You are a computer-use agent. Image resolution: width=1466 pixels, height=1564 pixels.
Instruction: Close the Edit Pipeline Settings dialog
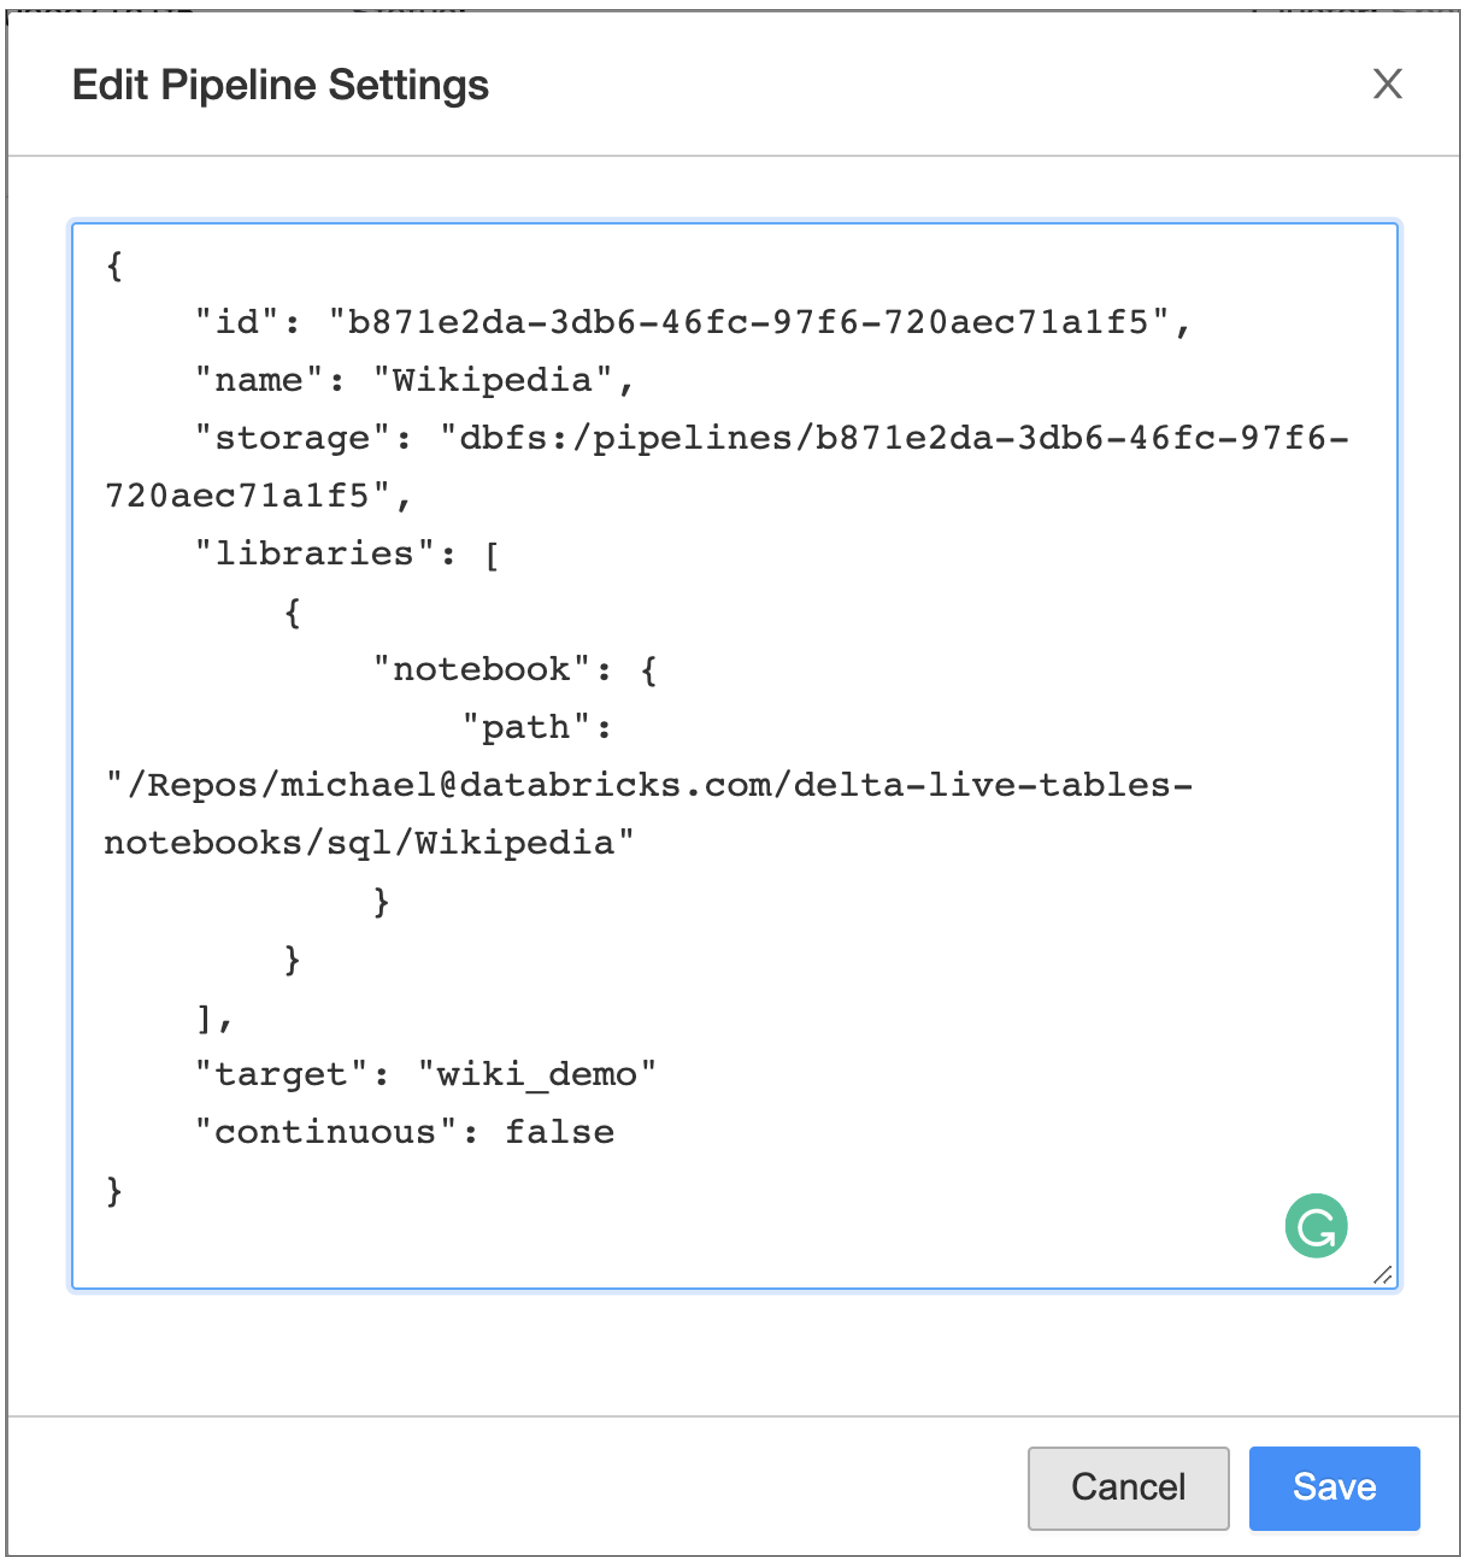coord(1387,84)
